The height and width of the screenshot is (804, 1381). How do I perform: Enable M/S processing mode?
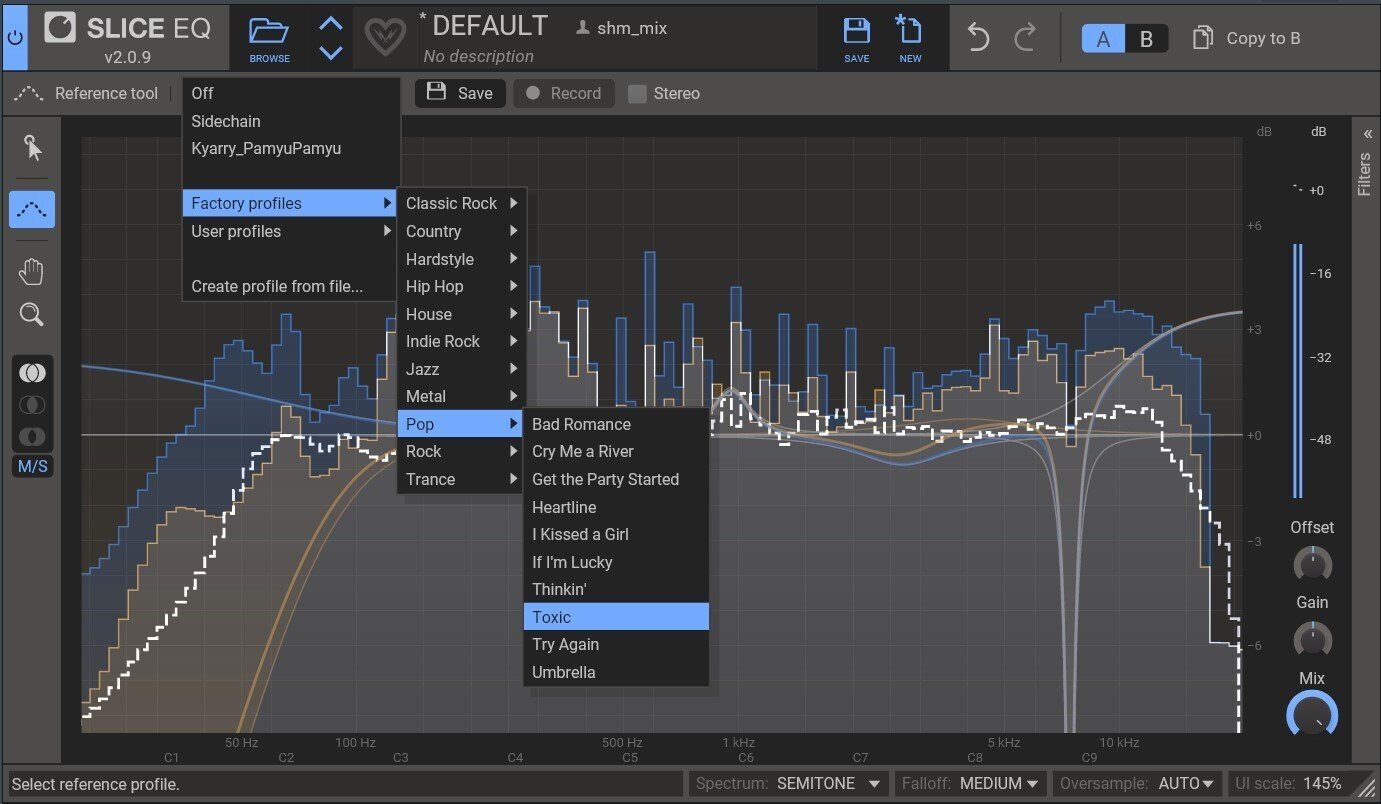tap(32, 466)
